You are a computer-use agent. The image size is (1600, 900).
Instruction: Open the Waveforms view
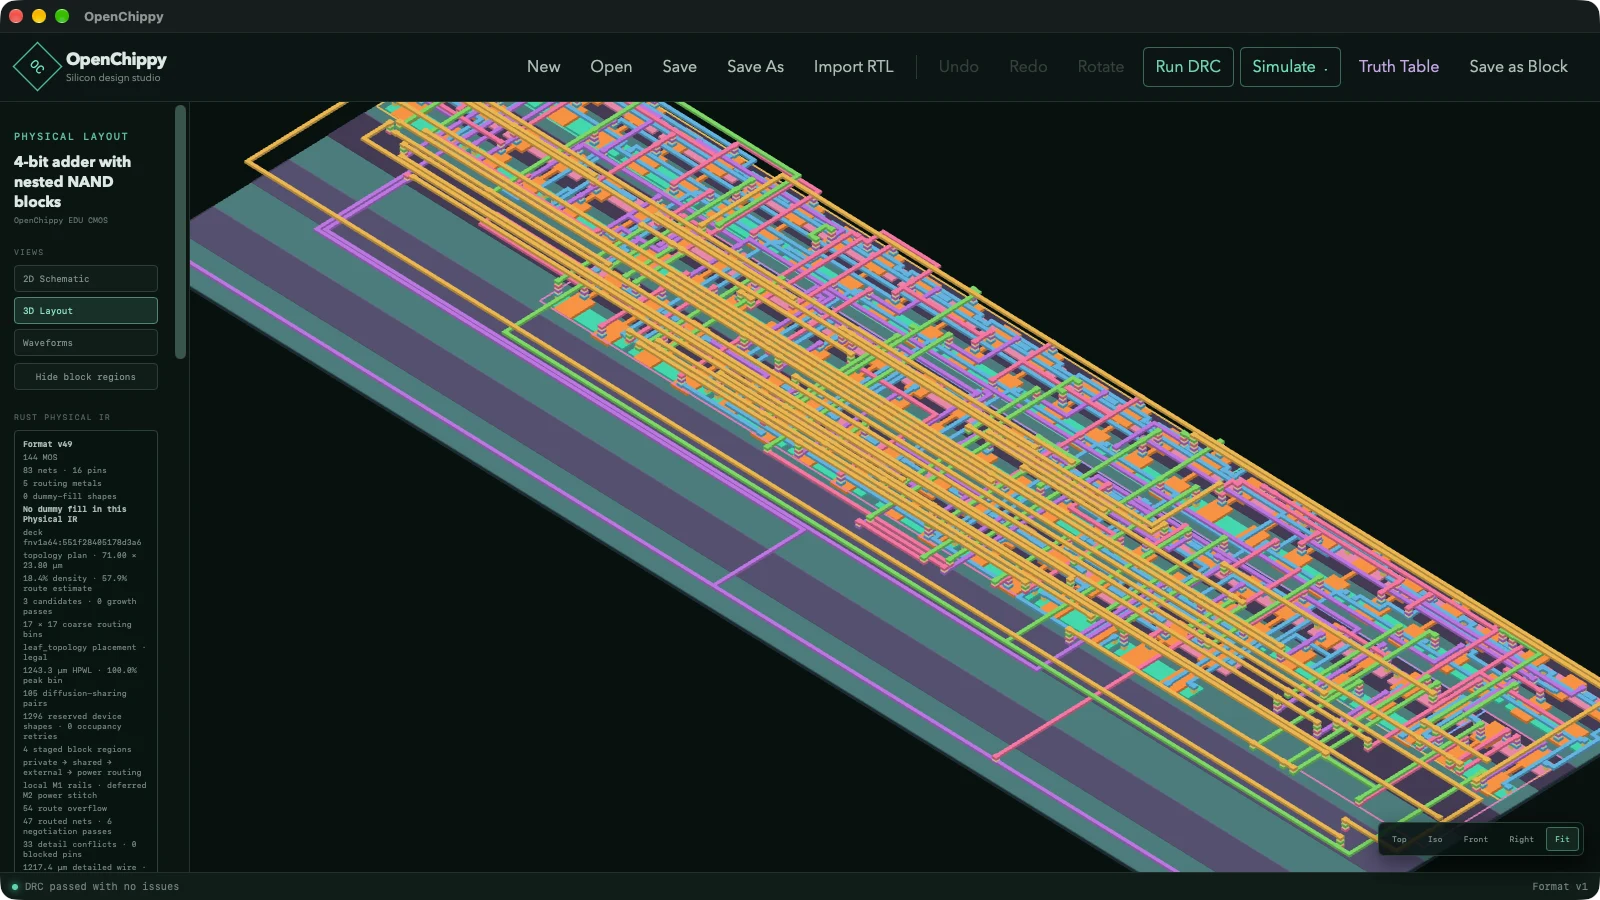86,343
